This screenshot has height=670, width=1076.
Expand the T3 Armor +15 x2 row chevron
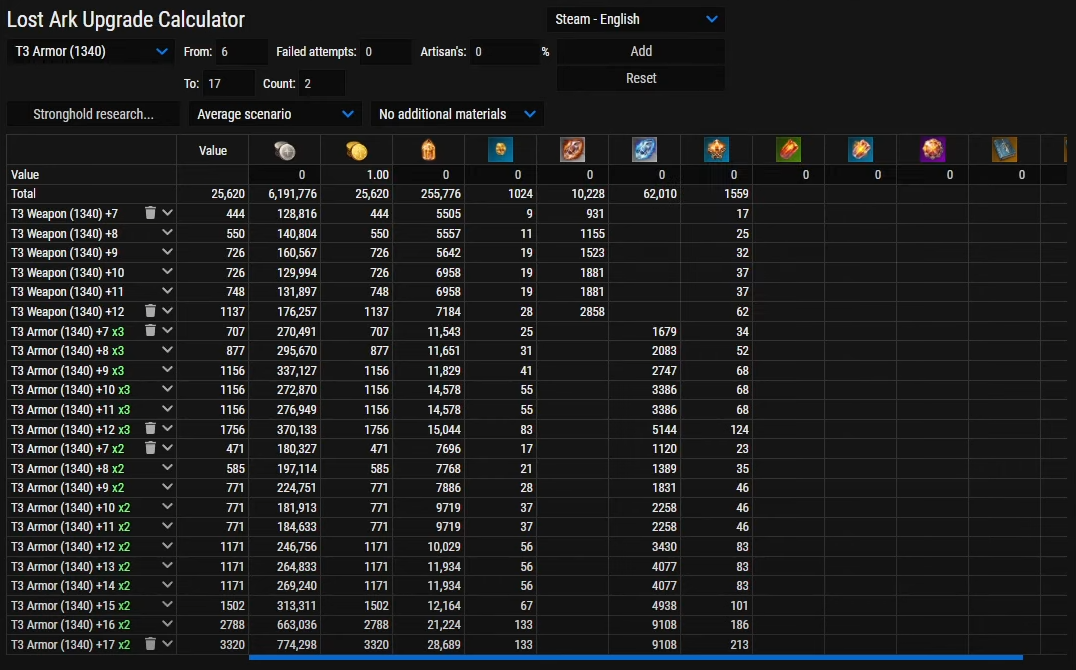tap(167, 605)
